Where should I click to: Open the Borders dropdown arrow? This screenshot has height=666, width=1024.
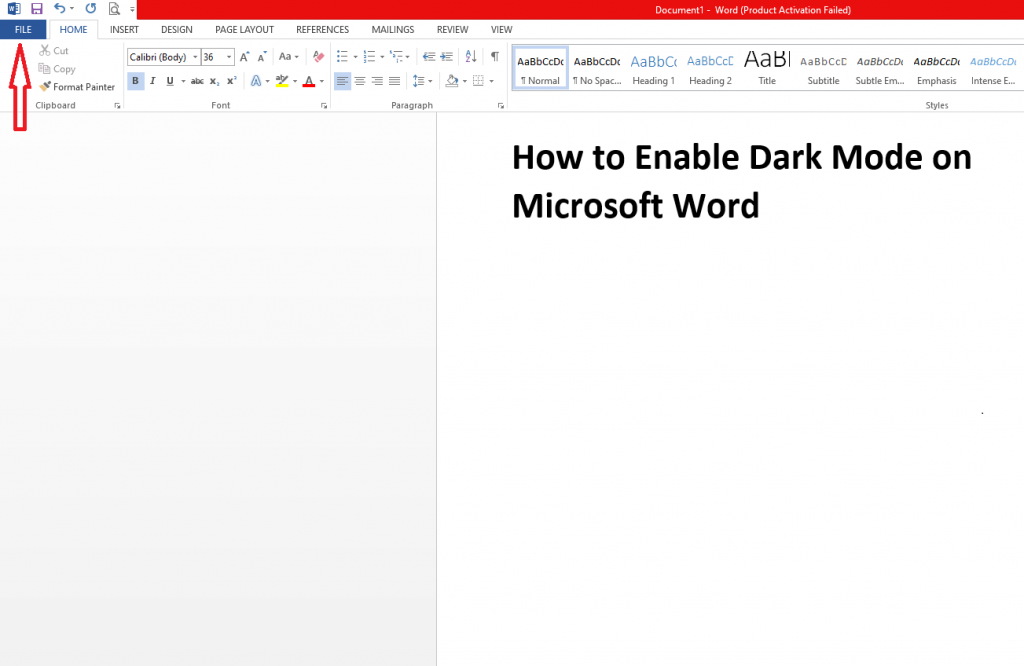coord(491,81)
